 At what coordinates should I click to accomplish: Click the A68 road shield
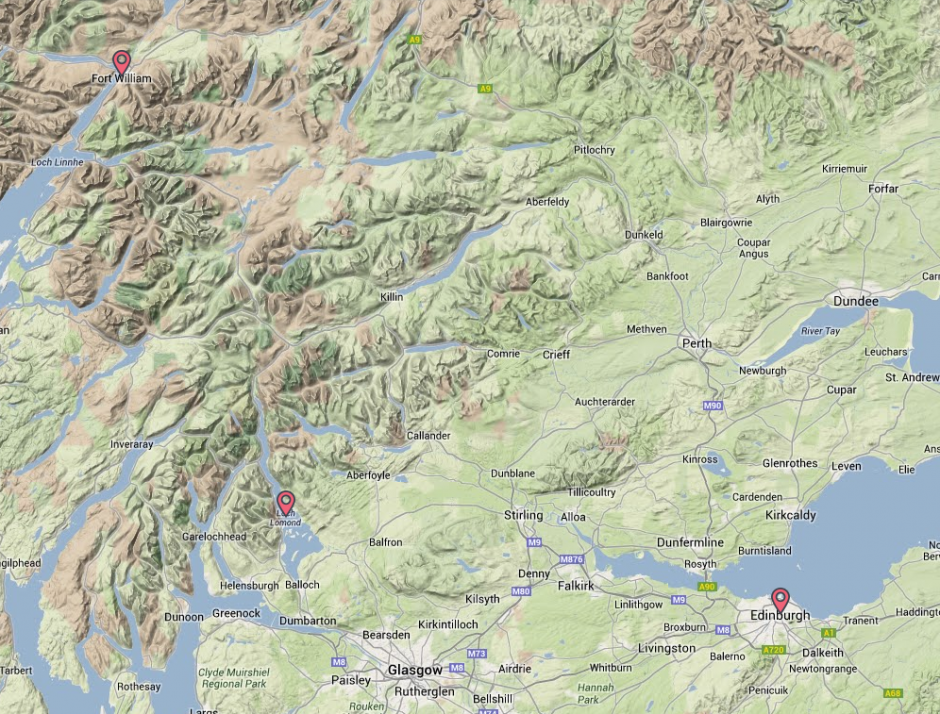point(892,693)
